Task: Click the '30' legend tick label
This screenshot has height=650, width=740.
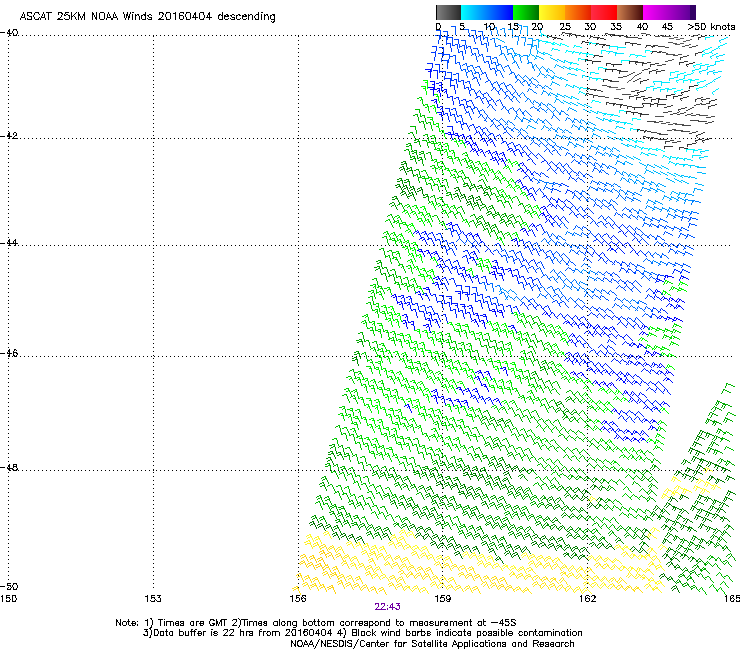Action: tap(590, 26)
